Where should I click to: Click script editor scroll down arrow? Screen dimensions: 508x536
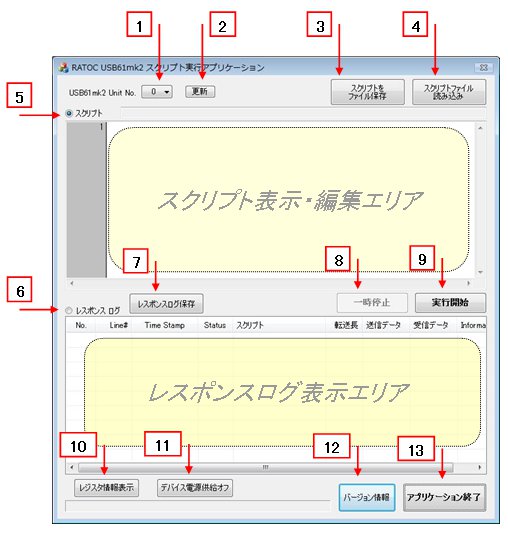(x=480, y=272)
